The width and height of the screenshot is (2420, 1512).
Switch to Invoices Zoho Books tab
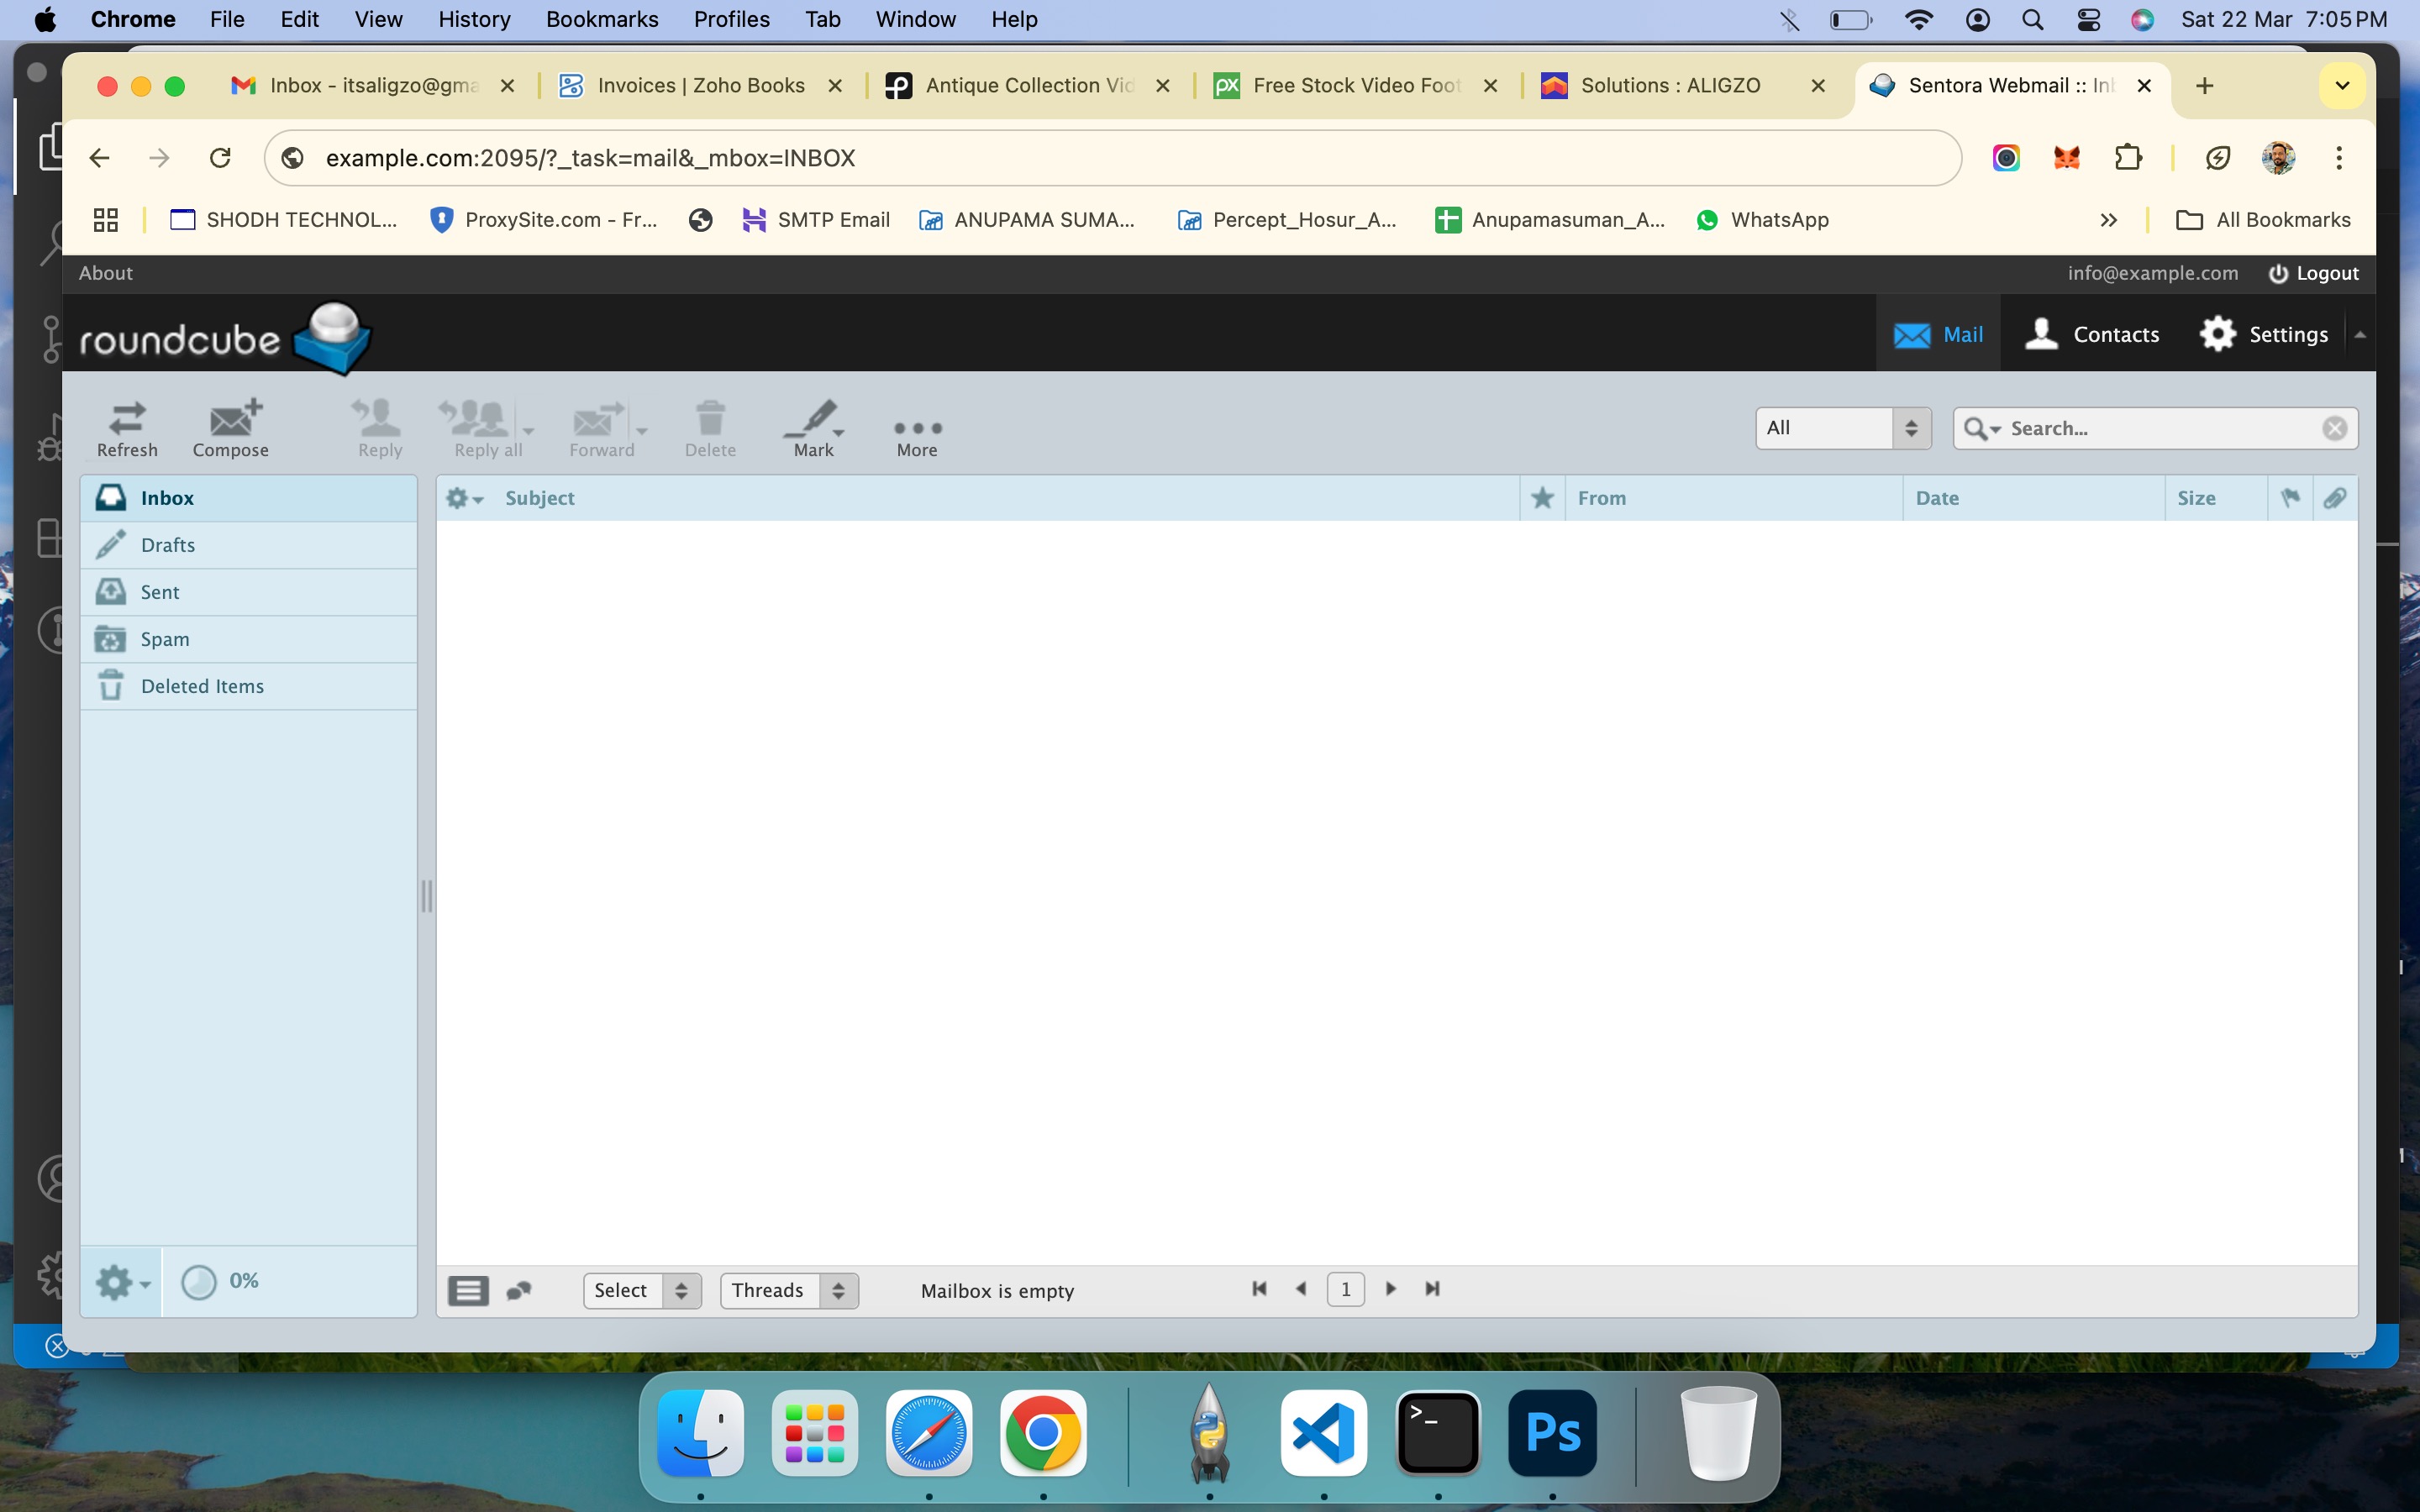(x=700, y=86)
